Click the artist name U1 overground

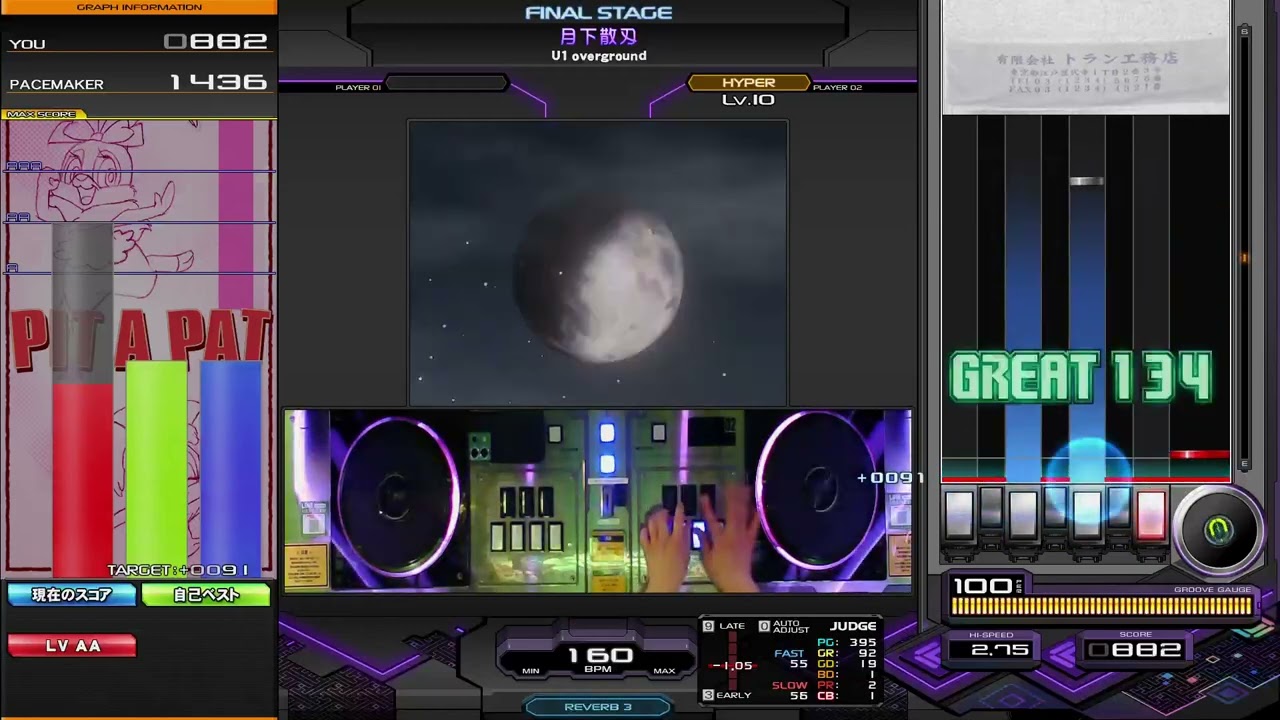coord(598,56)
